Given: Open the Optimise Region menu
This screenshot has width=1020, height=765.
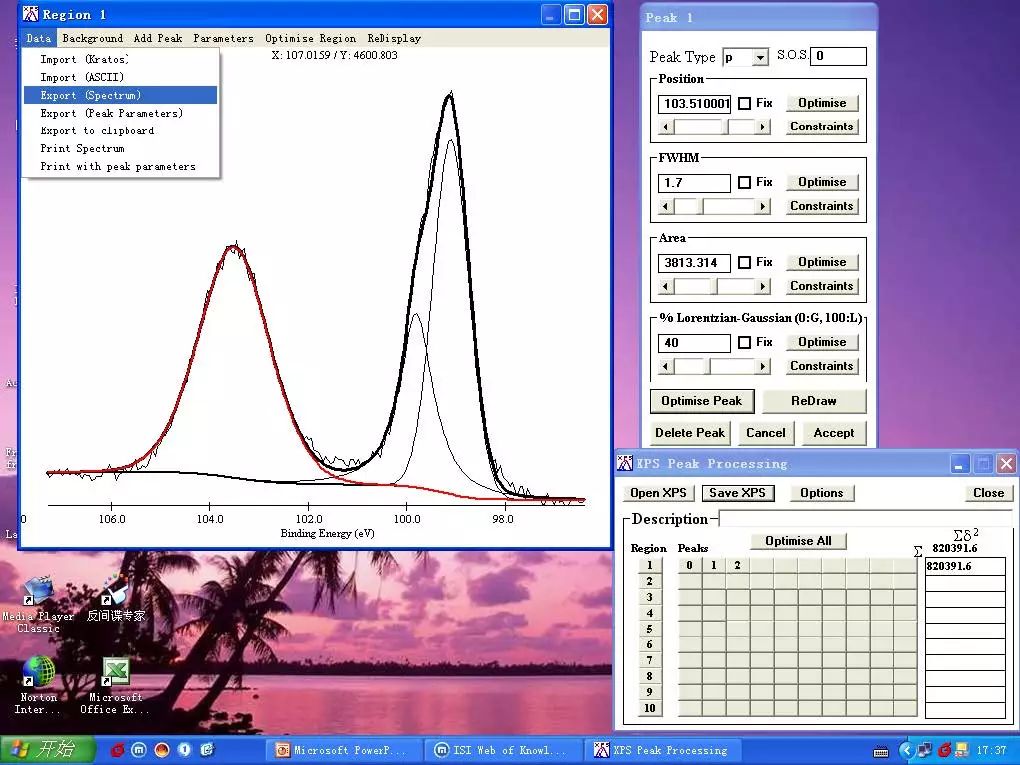Looking at the screenshot, I should point(310,38).
